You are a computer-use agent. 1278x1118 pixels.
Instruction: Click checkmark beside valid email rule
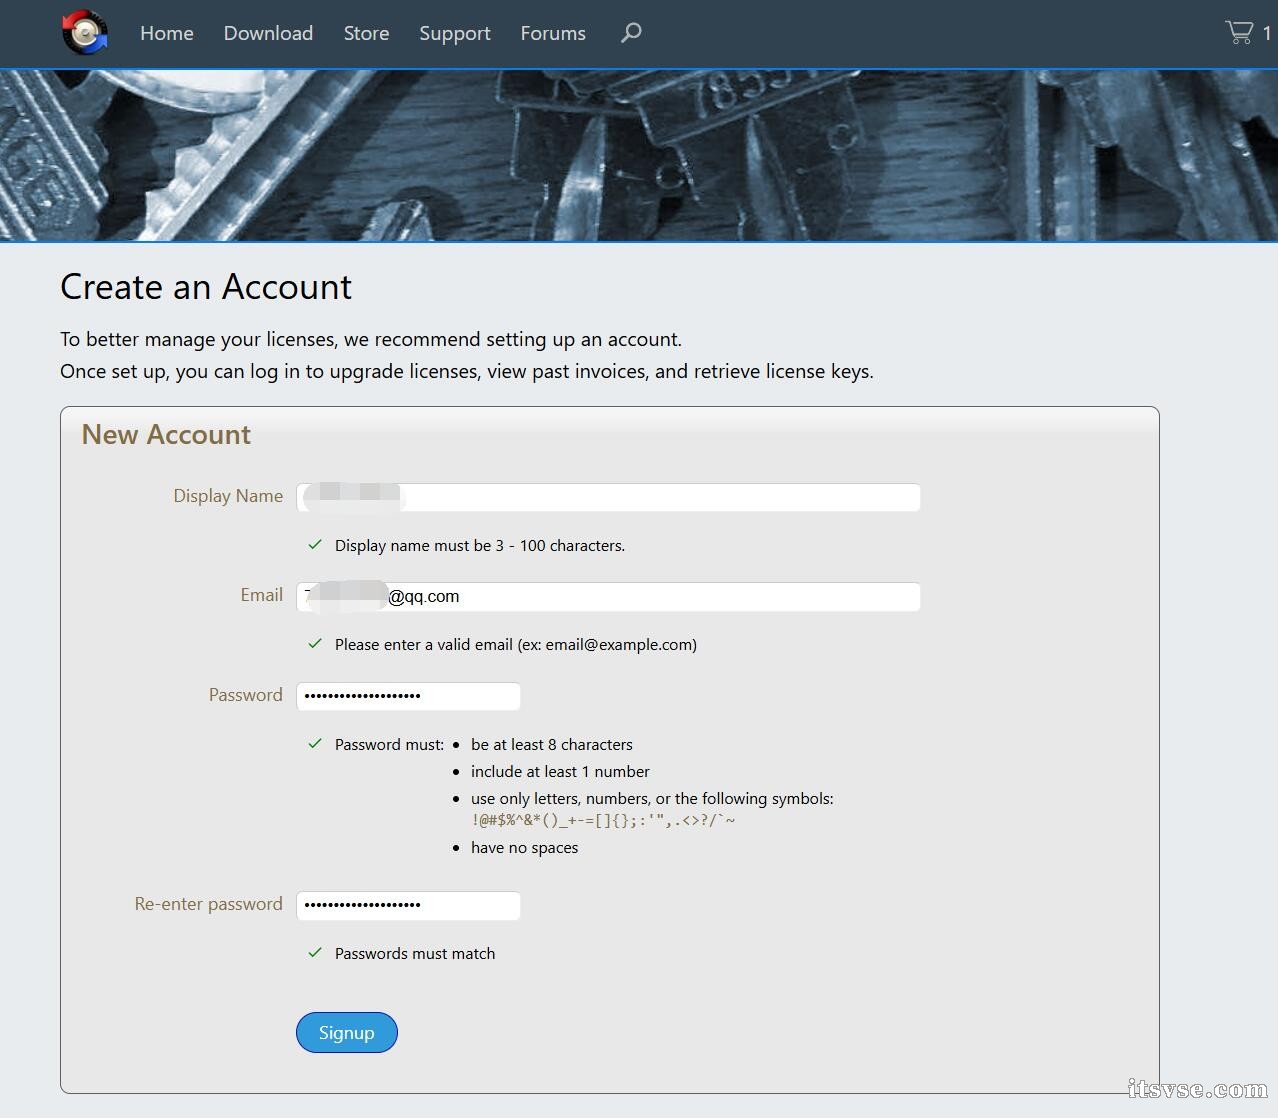[x=315, y=644]
